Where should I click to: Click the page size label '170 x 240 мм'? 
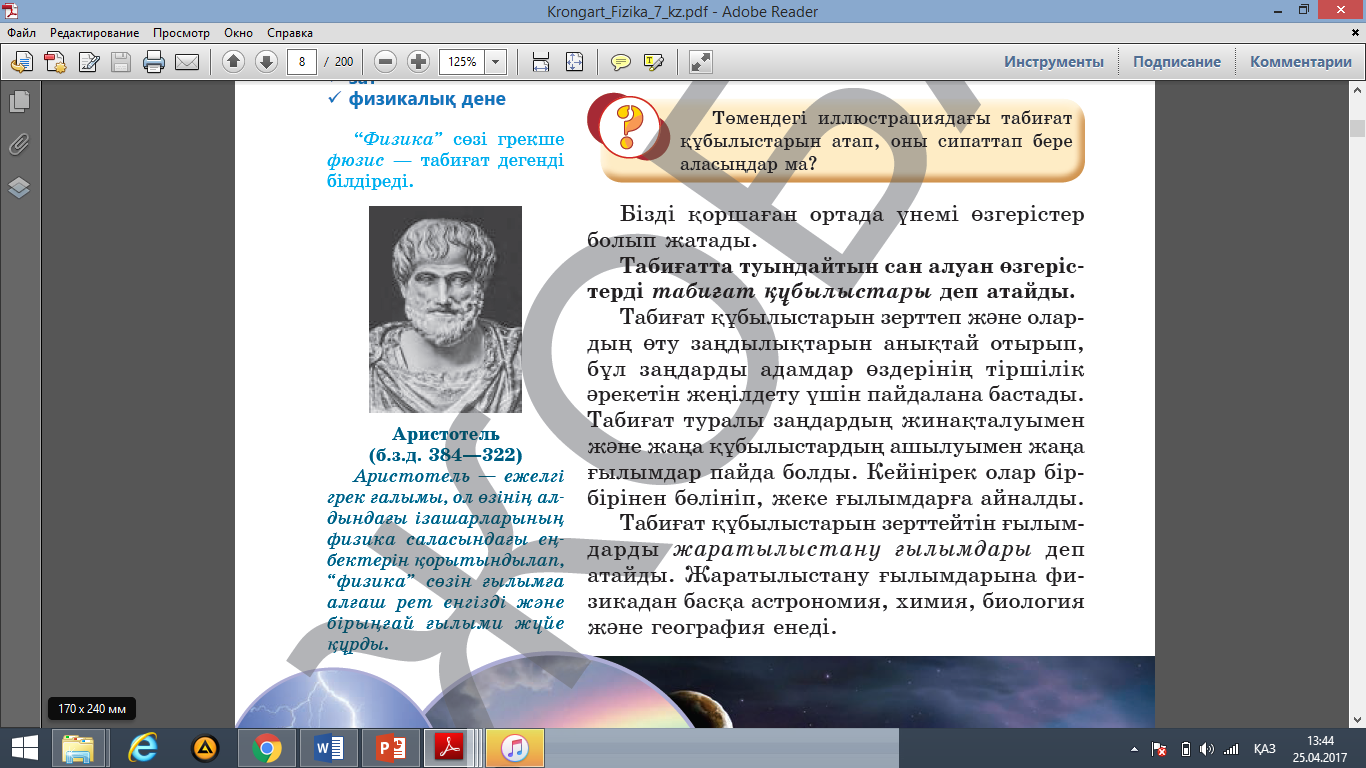click(x=92, y=709)
